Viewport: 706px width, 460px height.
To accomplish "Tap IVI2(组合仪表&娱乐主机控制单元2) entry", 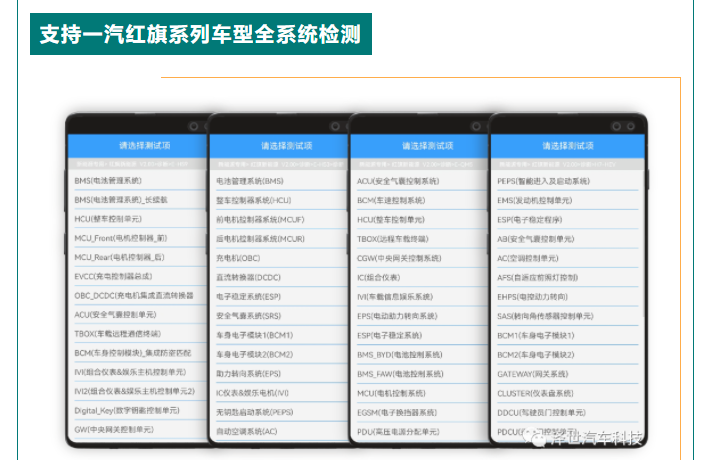I will 137,391.
